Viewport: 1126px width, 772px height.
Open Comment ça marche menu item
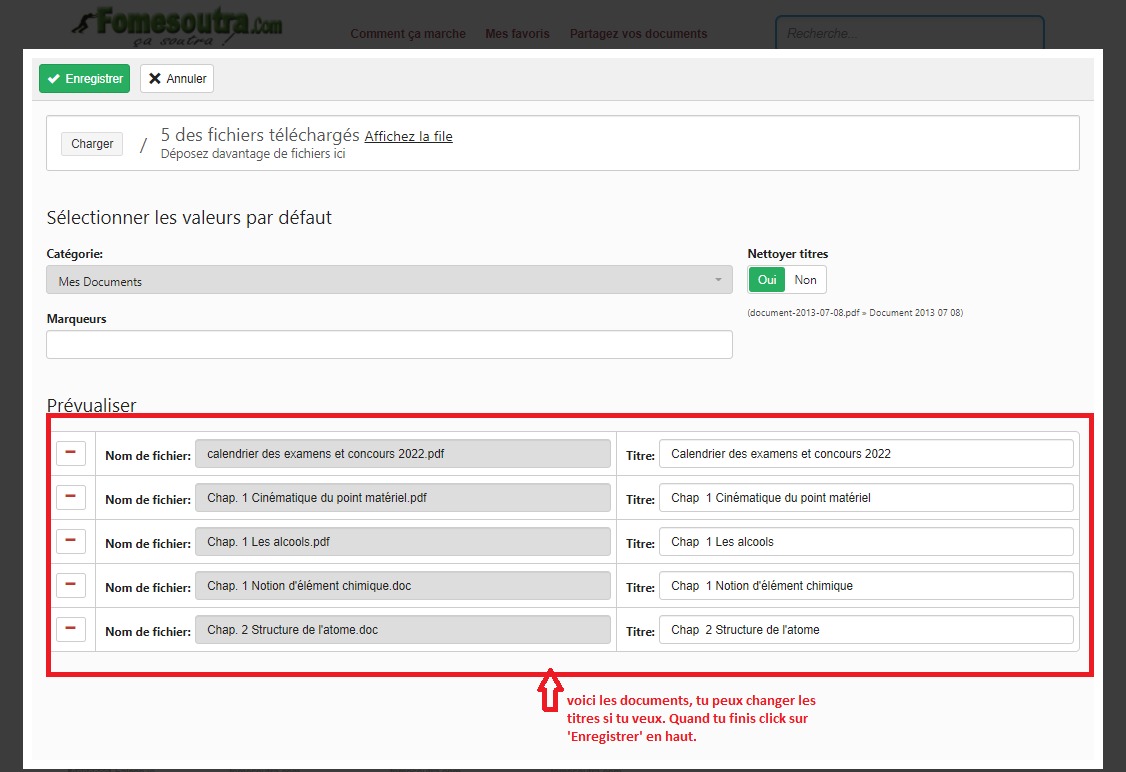pyautogui.click(x=408, y=34)
